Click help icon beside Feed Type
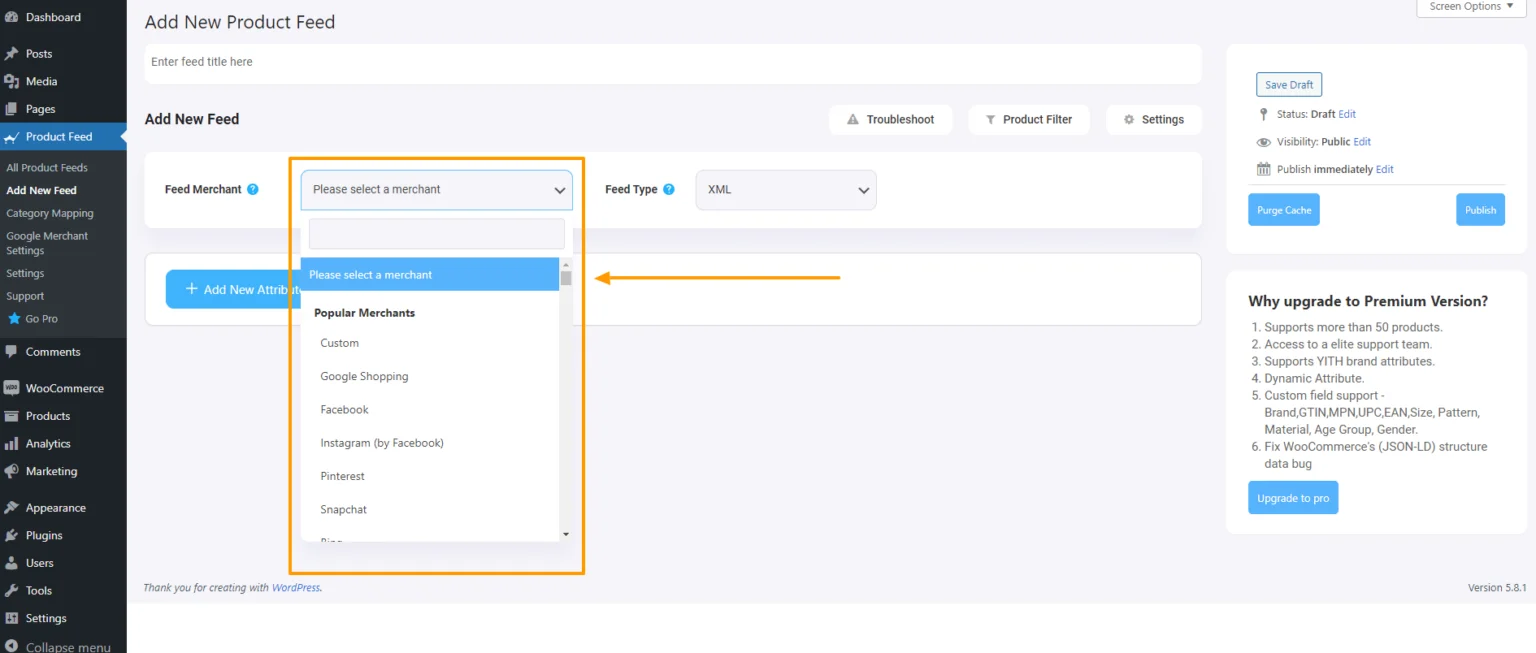Screen dimensions: 1536x653 [669, 189]
